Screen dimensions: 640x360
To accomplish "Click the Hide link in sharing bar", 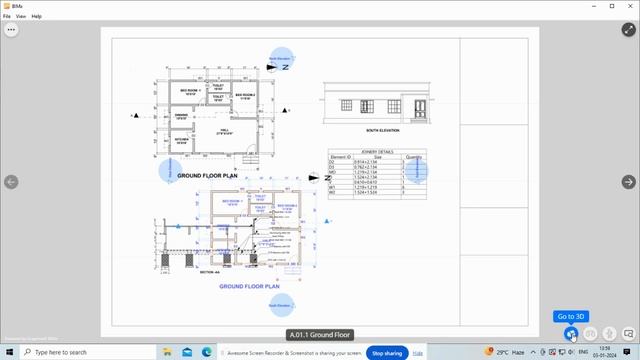I will 418,353.
